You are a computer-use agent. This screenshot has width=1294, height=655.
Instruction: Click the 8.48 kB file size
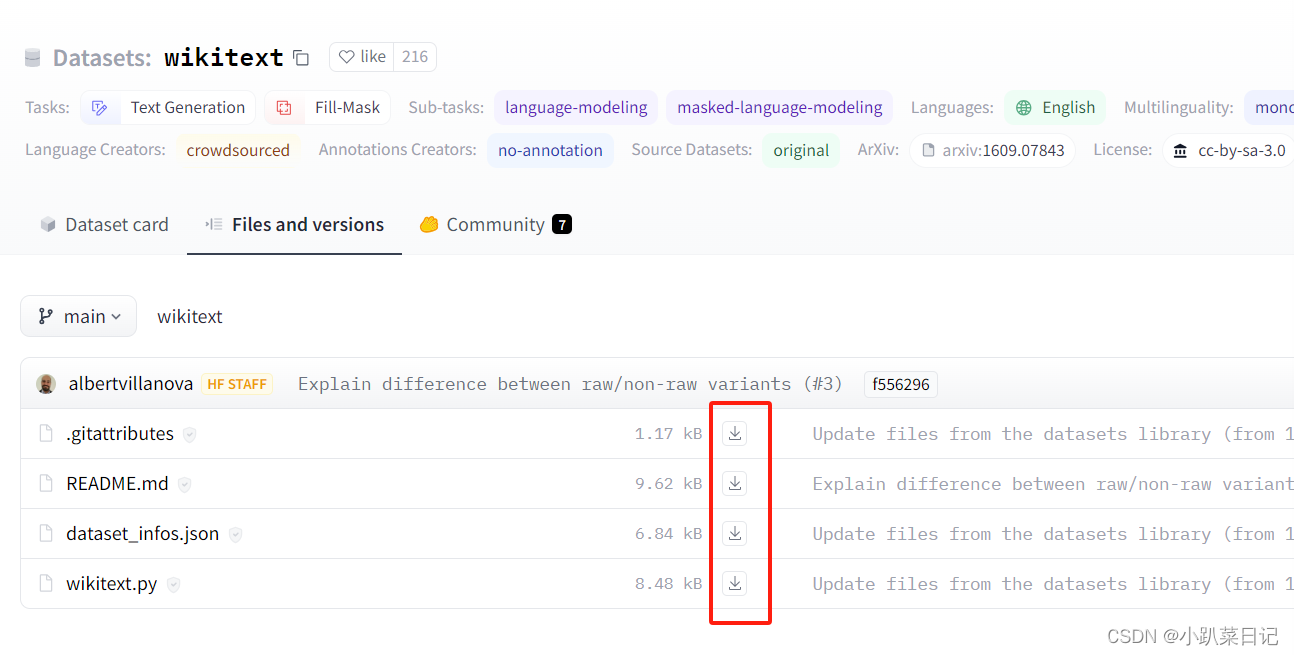pyautogui.click(x=668, y=584)
